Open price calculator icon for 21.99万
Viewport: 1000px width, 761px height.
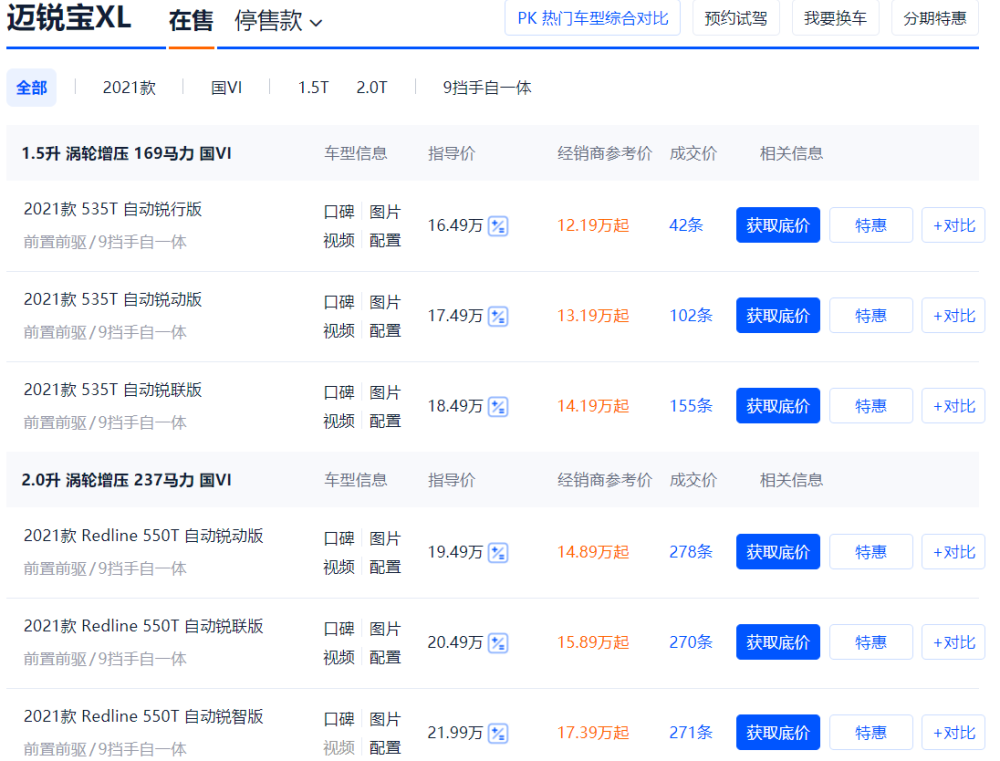(497, 734)
